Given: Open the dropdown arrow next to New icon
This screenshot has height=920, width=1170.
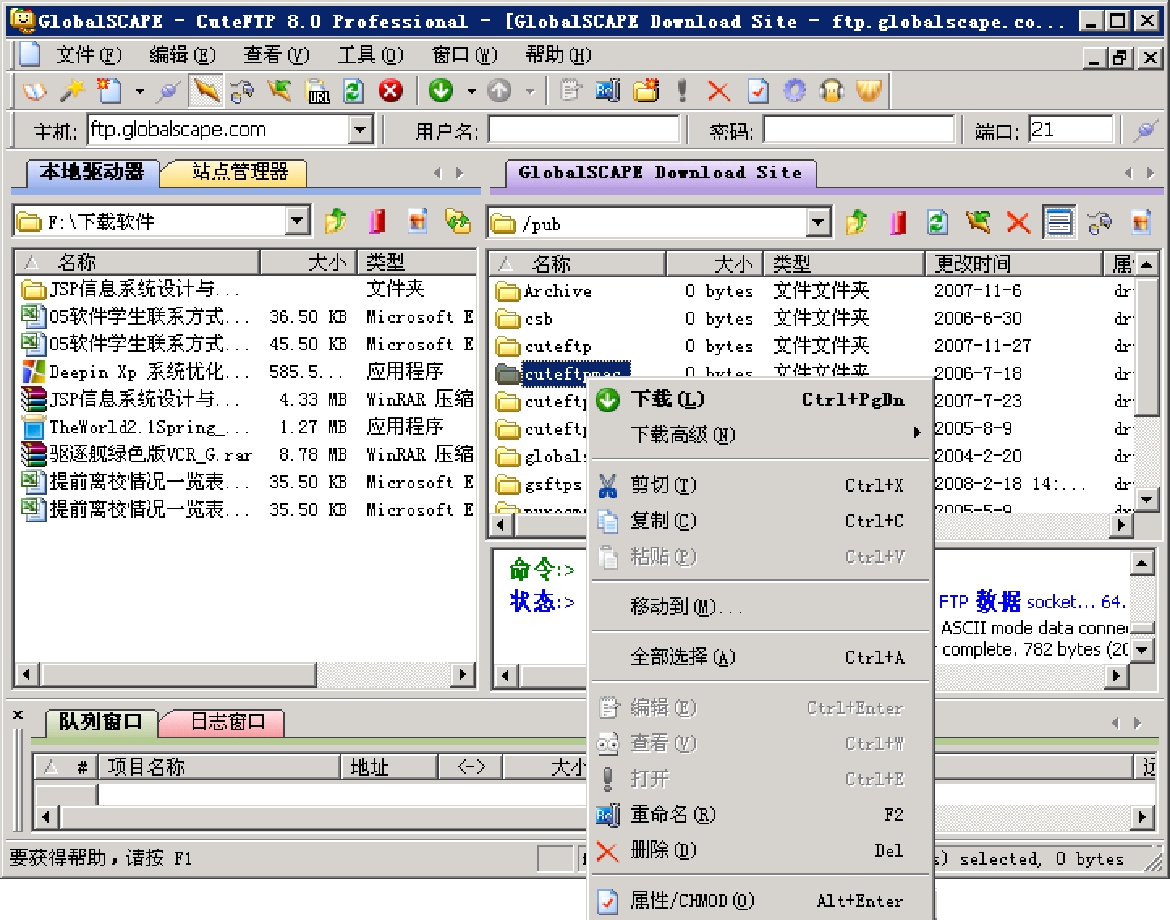Looking at the screenshot, I should coord(140,92).
